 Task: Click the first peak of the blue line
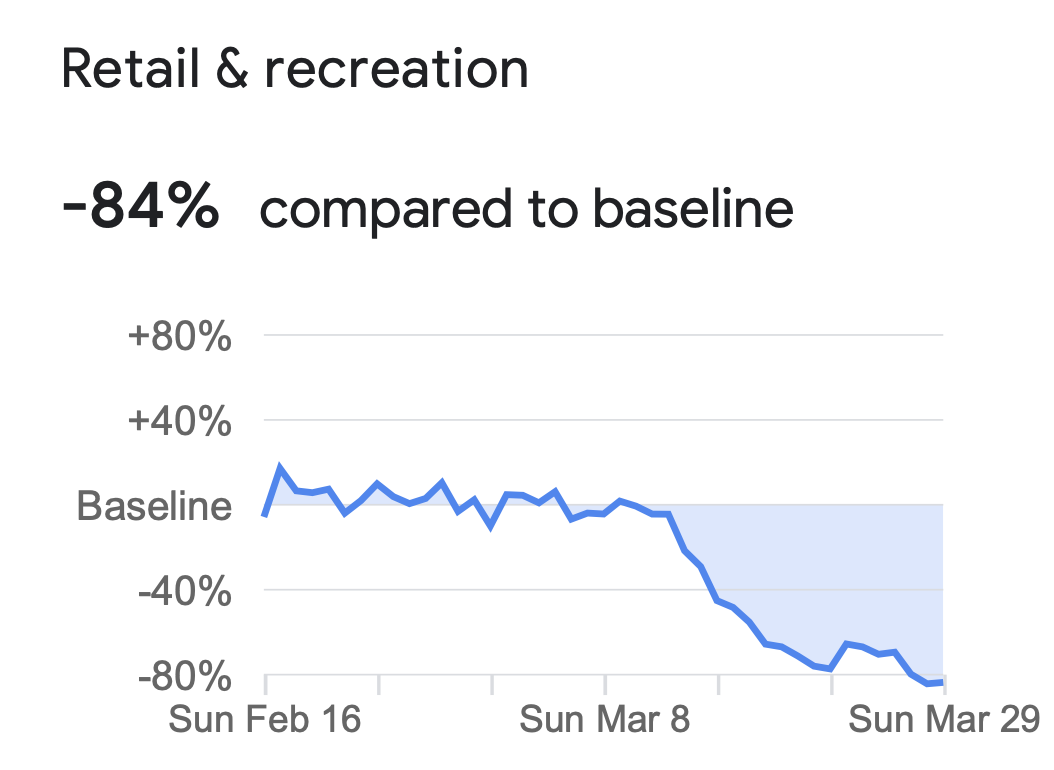point(280,467)
